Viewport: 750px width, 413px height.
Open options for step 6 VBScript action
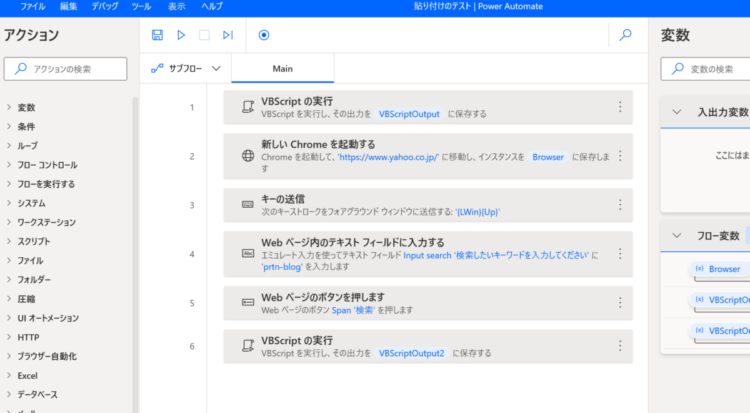click(x=620, y=346)
